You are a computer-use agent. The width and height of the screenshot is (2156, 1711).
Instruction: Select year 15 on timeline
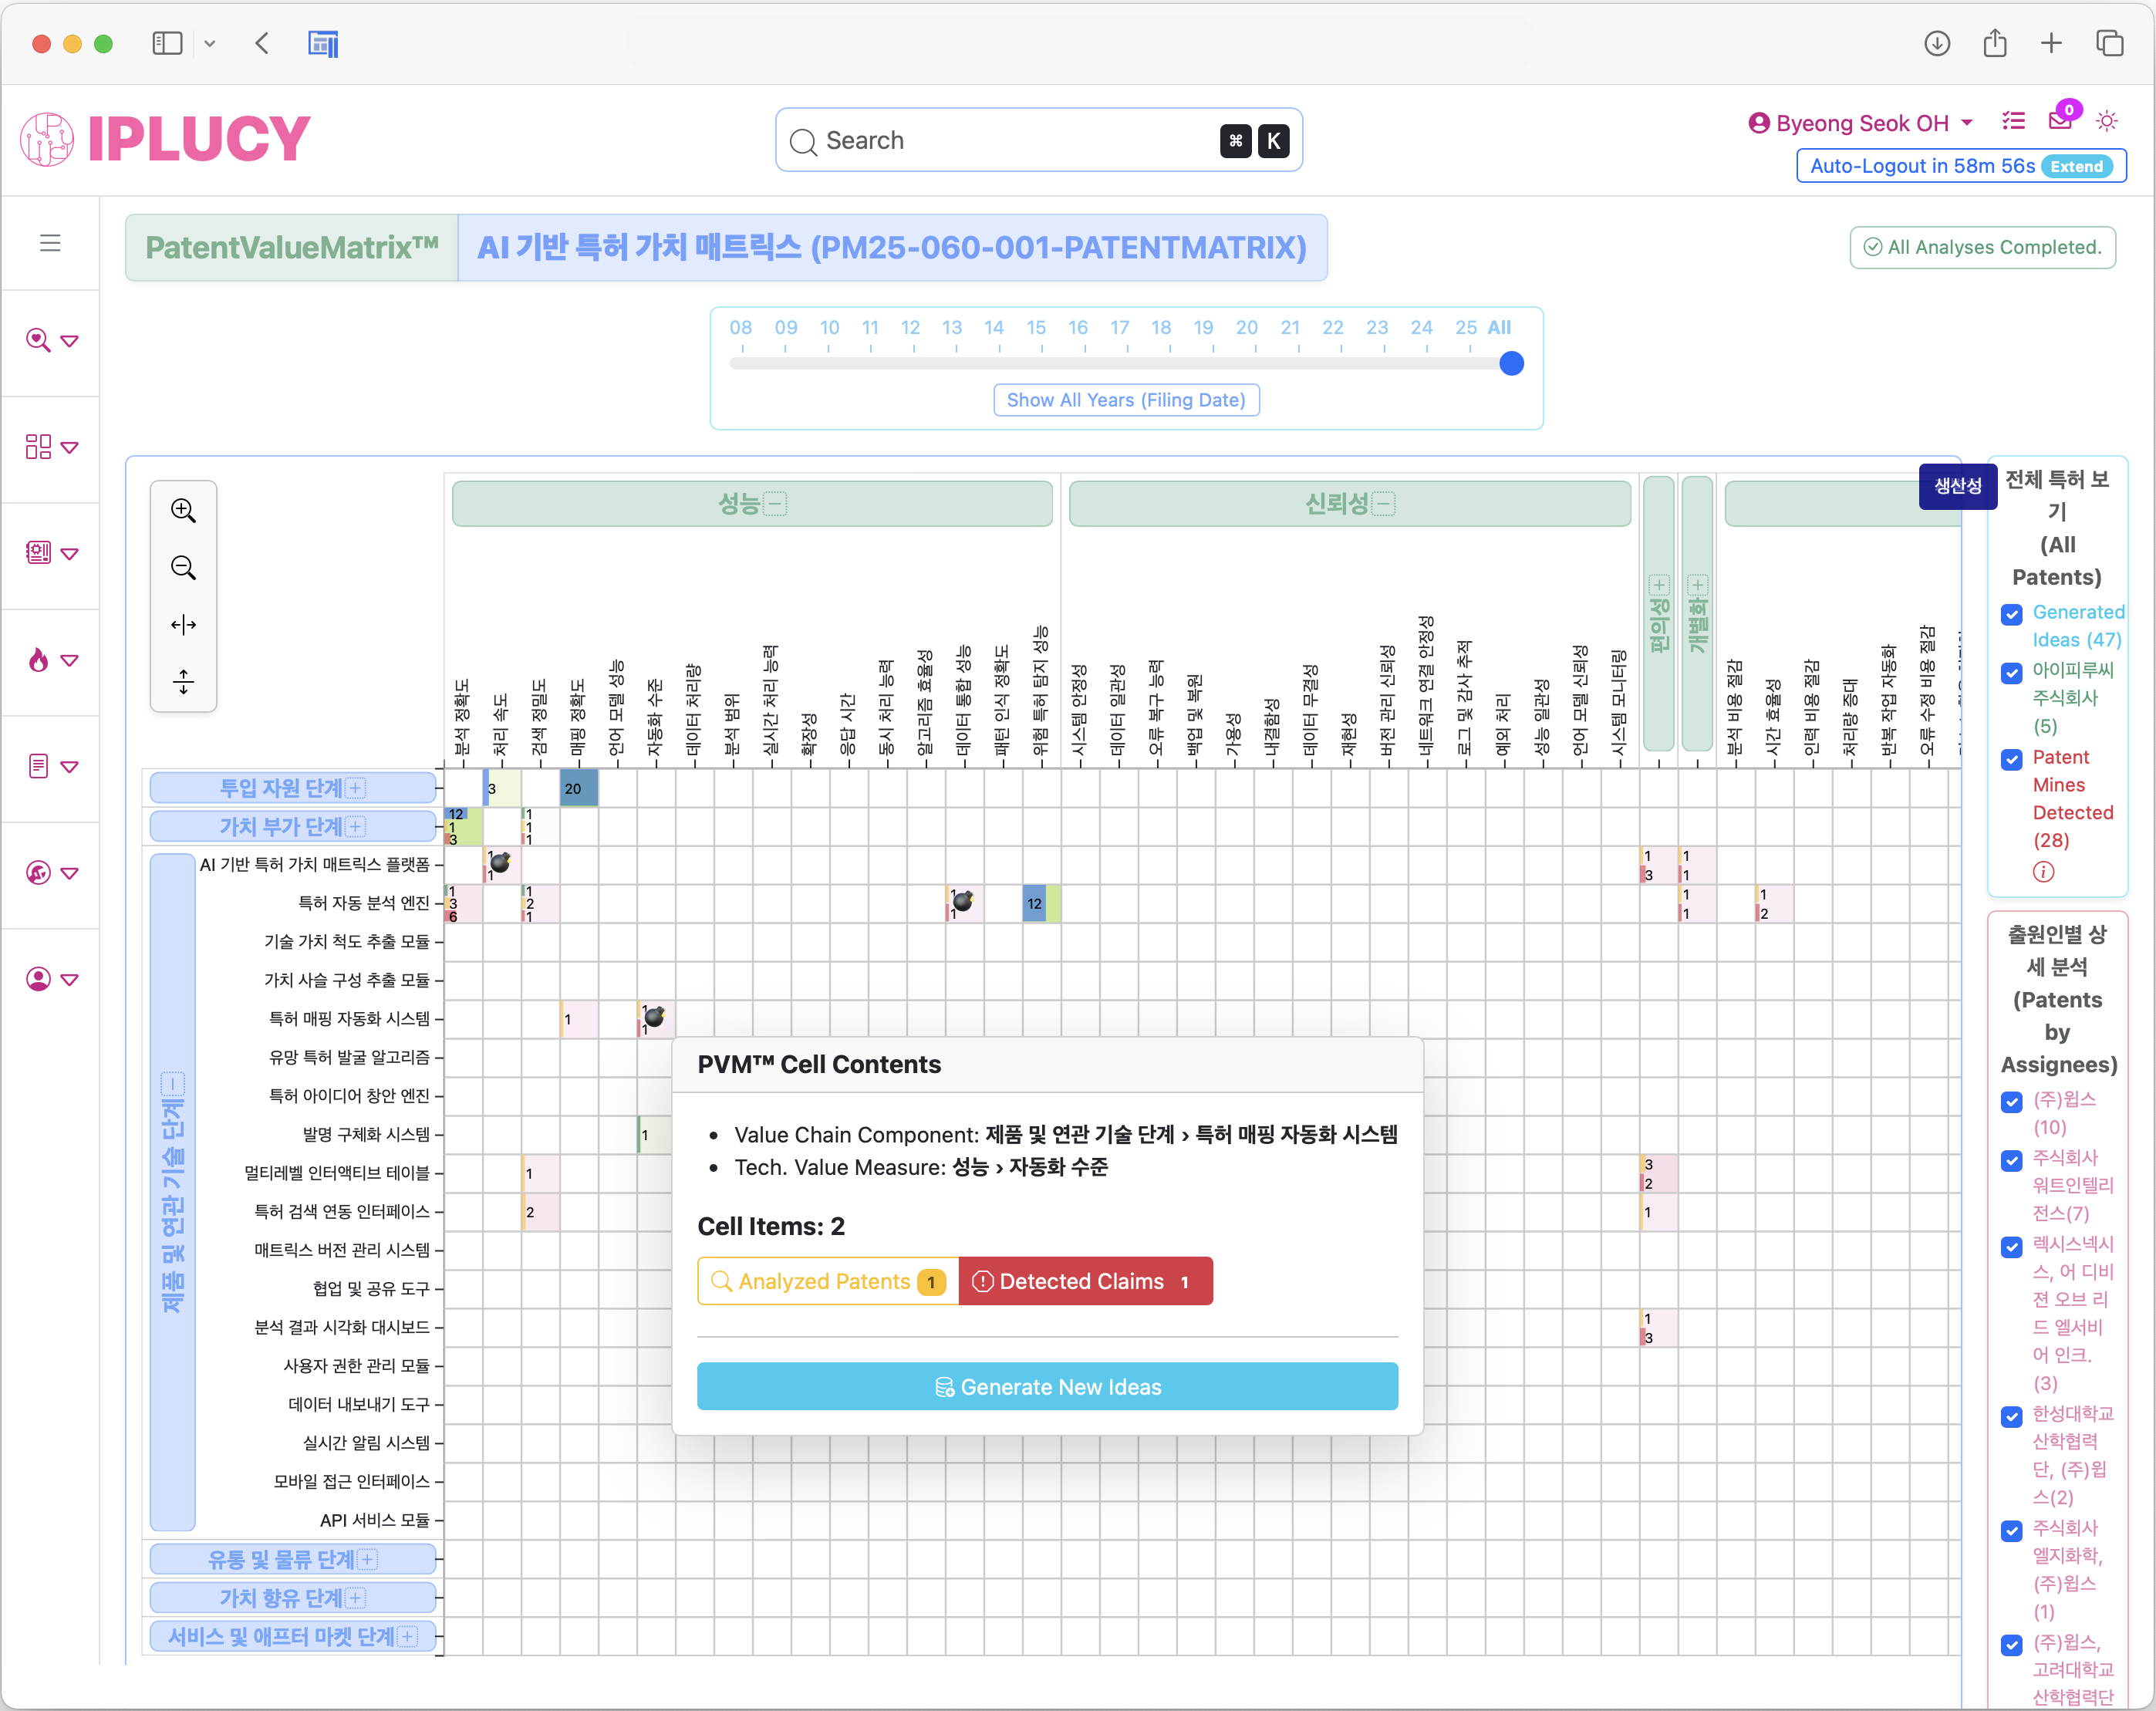tap(1036, 327)
